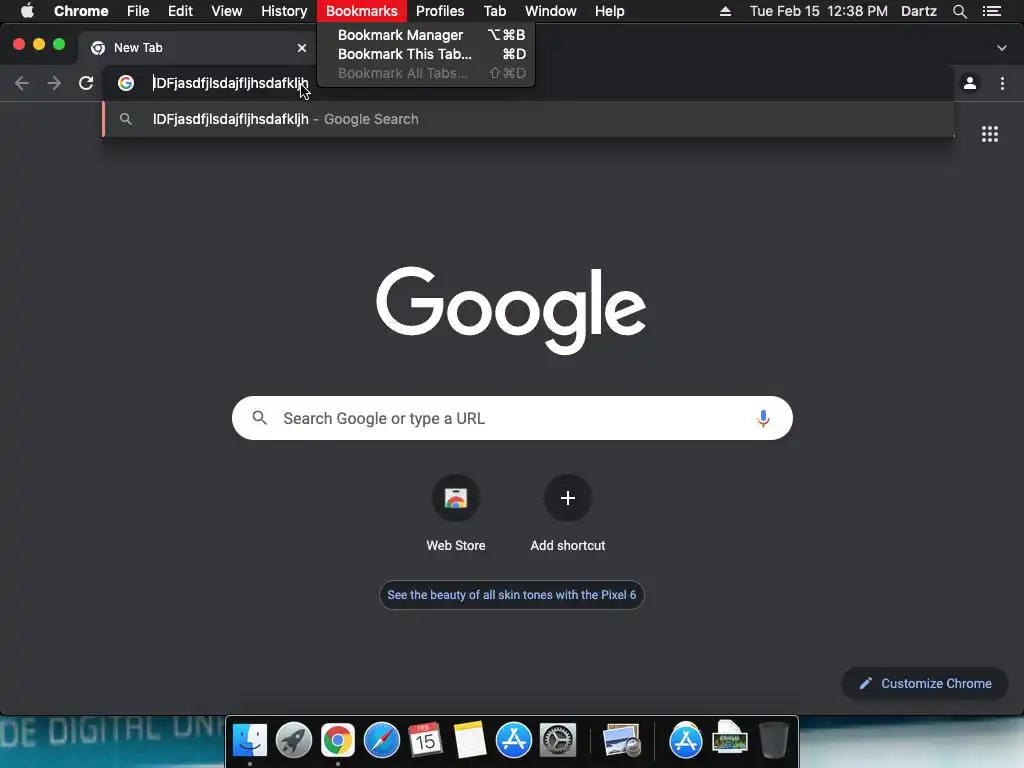1024x768 pixels.
Task: Close the New Tab tab
Action: click(302, 48)
